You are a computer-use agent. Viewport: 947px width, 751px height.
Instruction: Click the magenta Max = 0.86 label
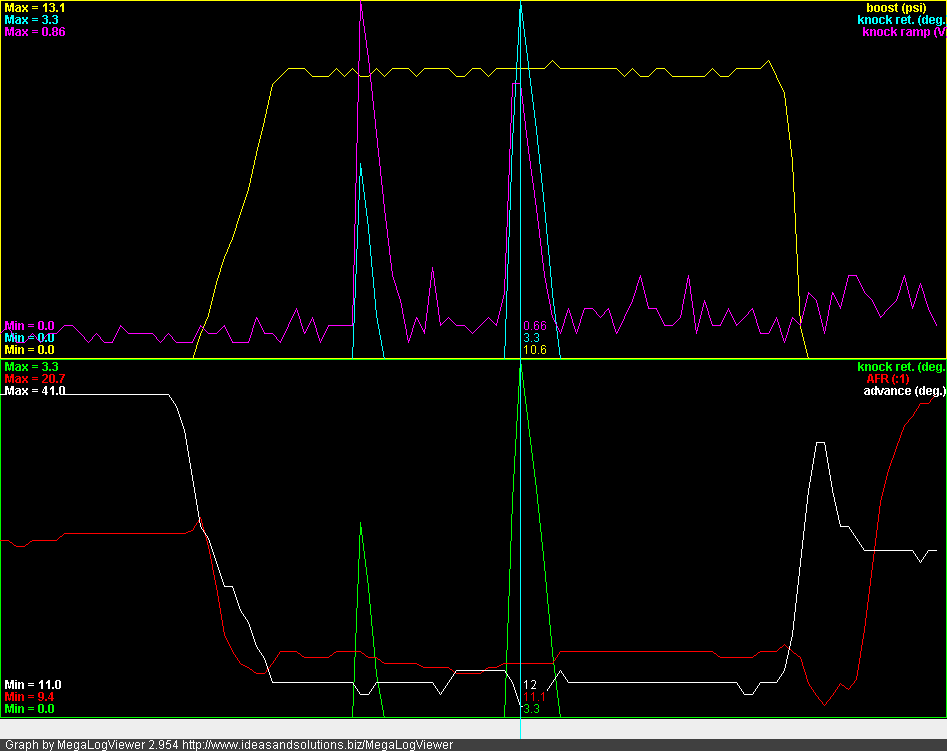click(36, 32)
